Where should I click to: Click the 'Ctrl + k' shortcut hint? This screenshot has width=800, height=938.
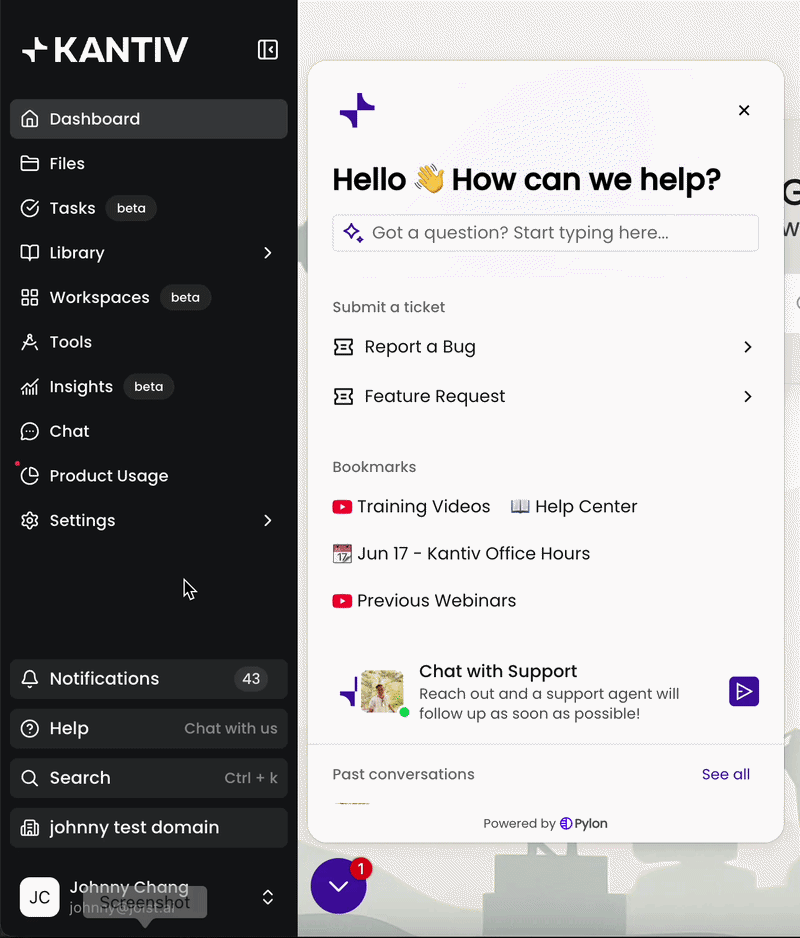[x=251, y=778]
